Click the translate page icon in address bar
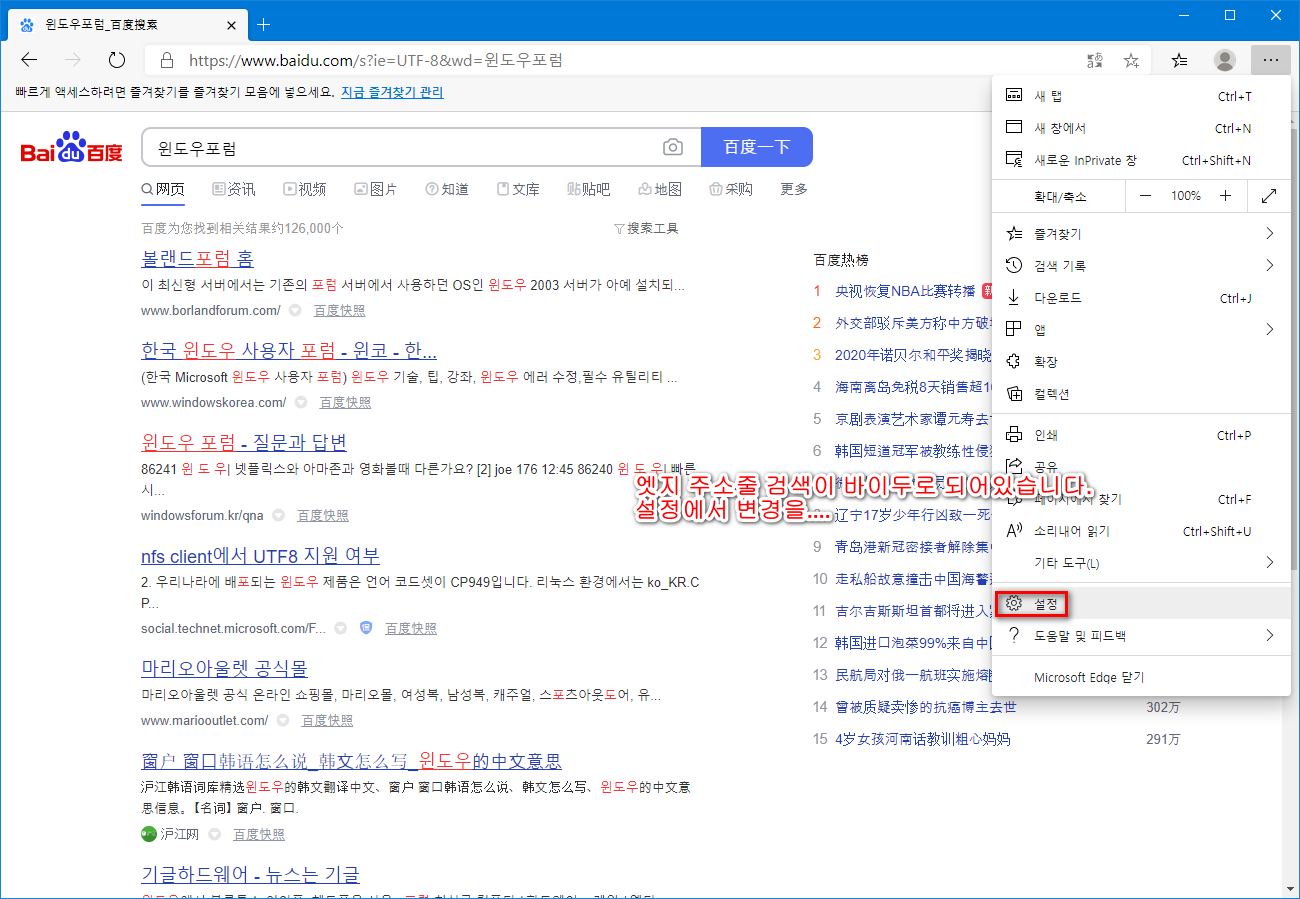This screenshot has height=899, width=1300. pos(1094,60)
